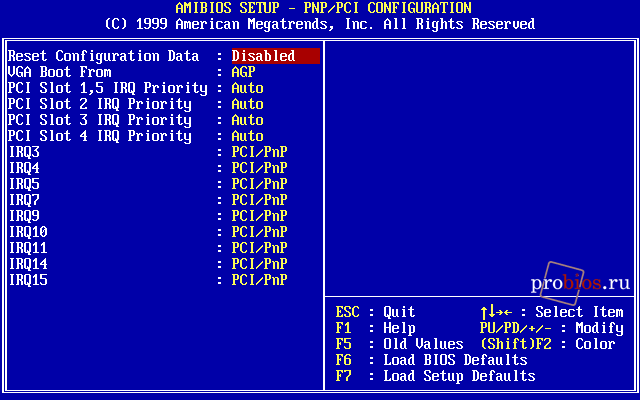The height and width of the screenshot is (400, 640).
Task: Click the PCI Slot 4 IRQ Priority label
Action: 100,136
